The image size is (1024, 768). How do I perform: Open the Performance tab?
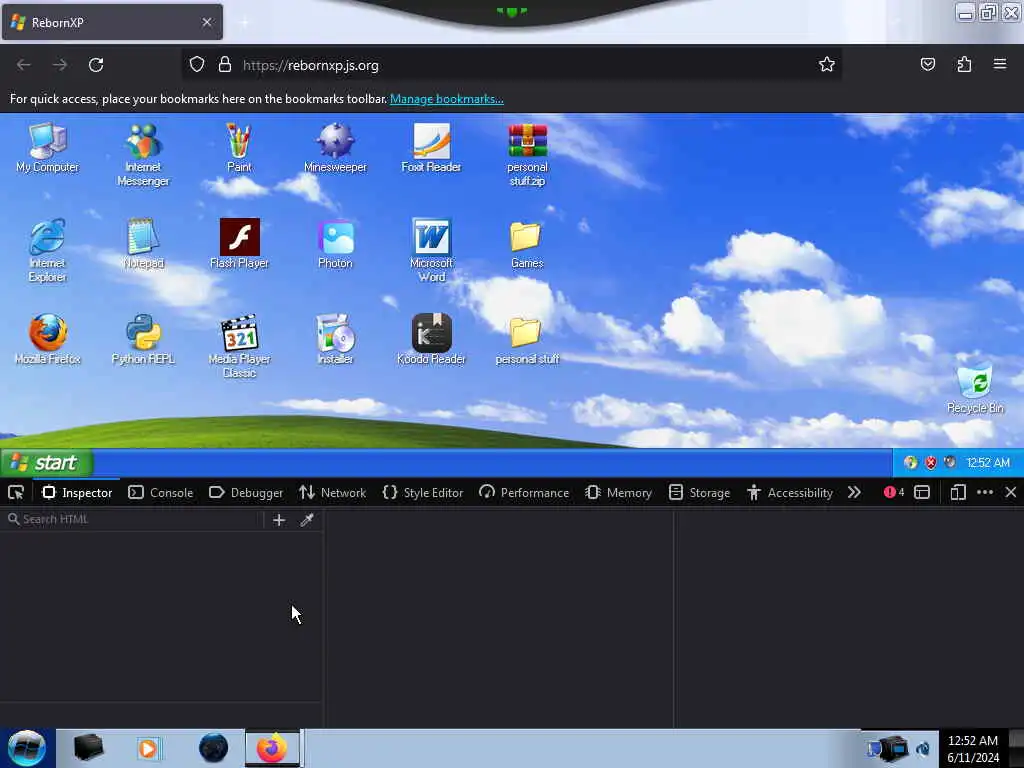(x=524, y=492)
